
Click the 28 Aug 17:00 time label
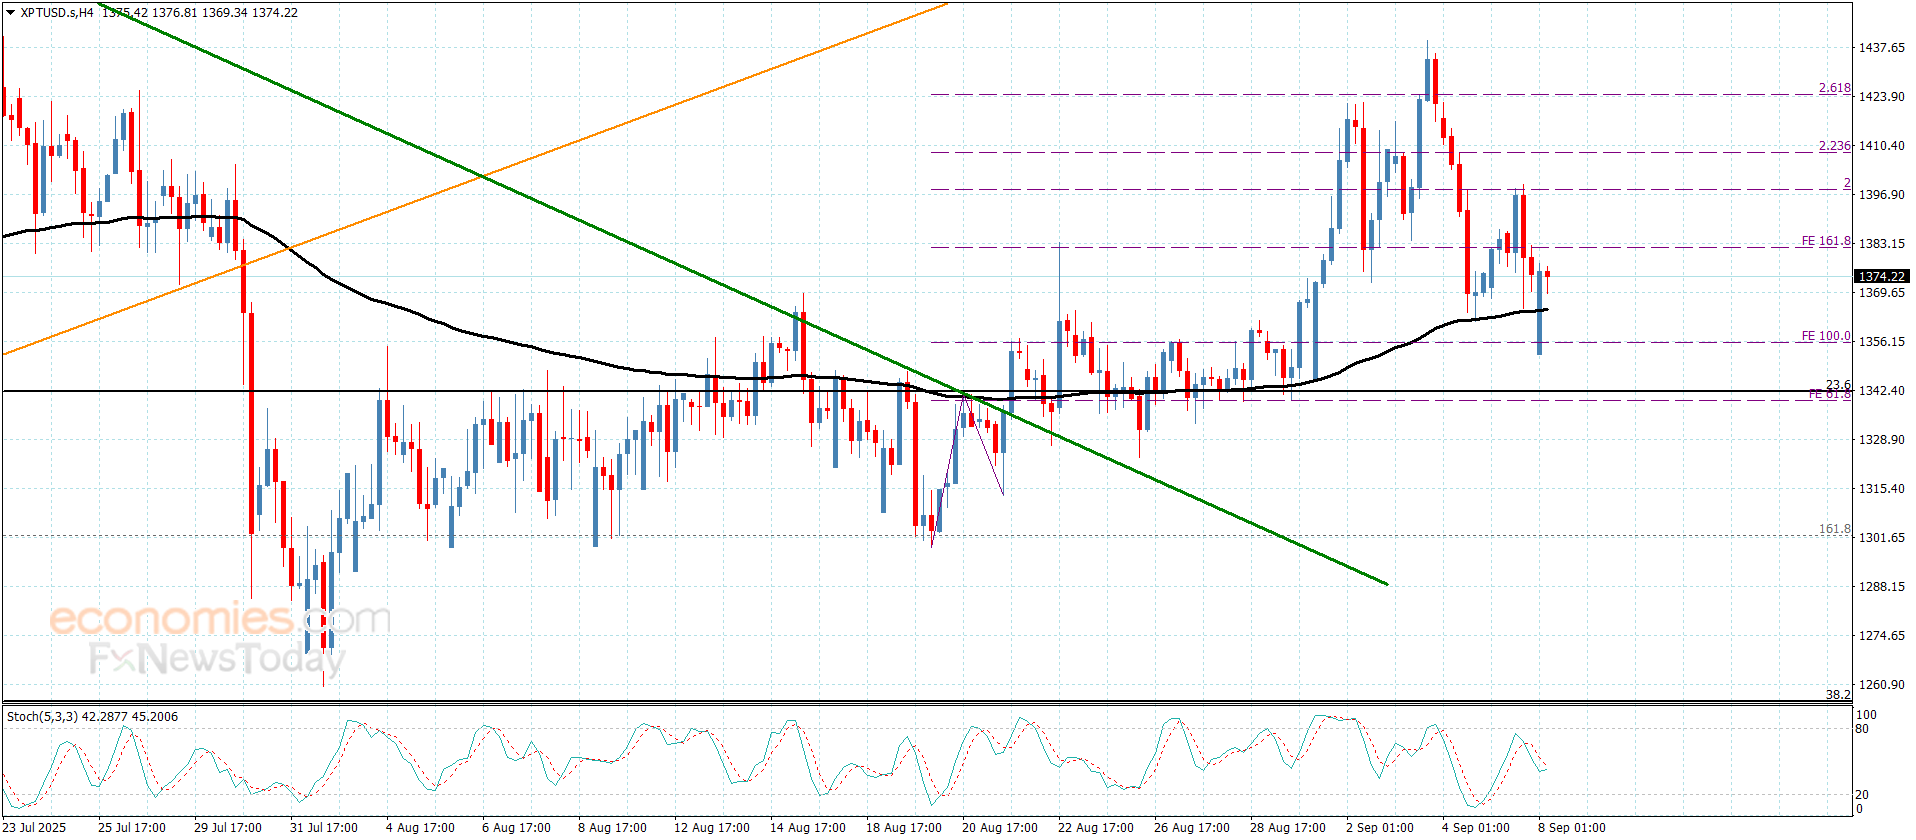tap(1287, 828)
